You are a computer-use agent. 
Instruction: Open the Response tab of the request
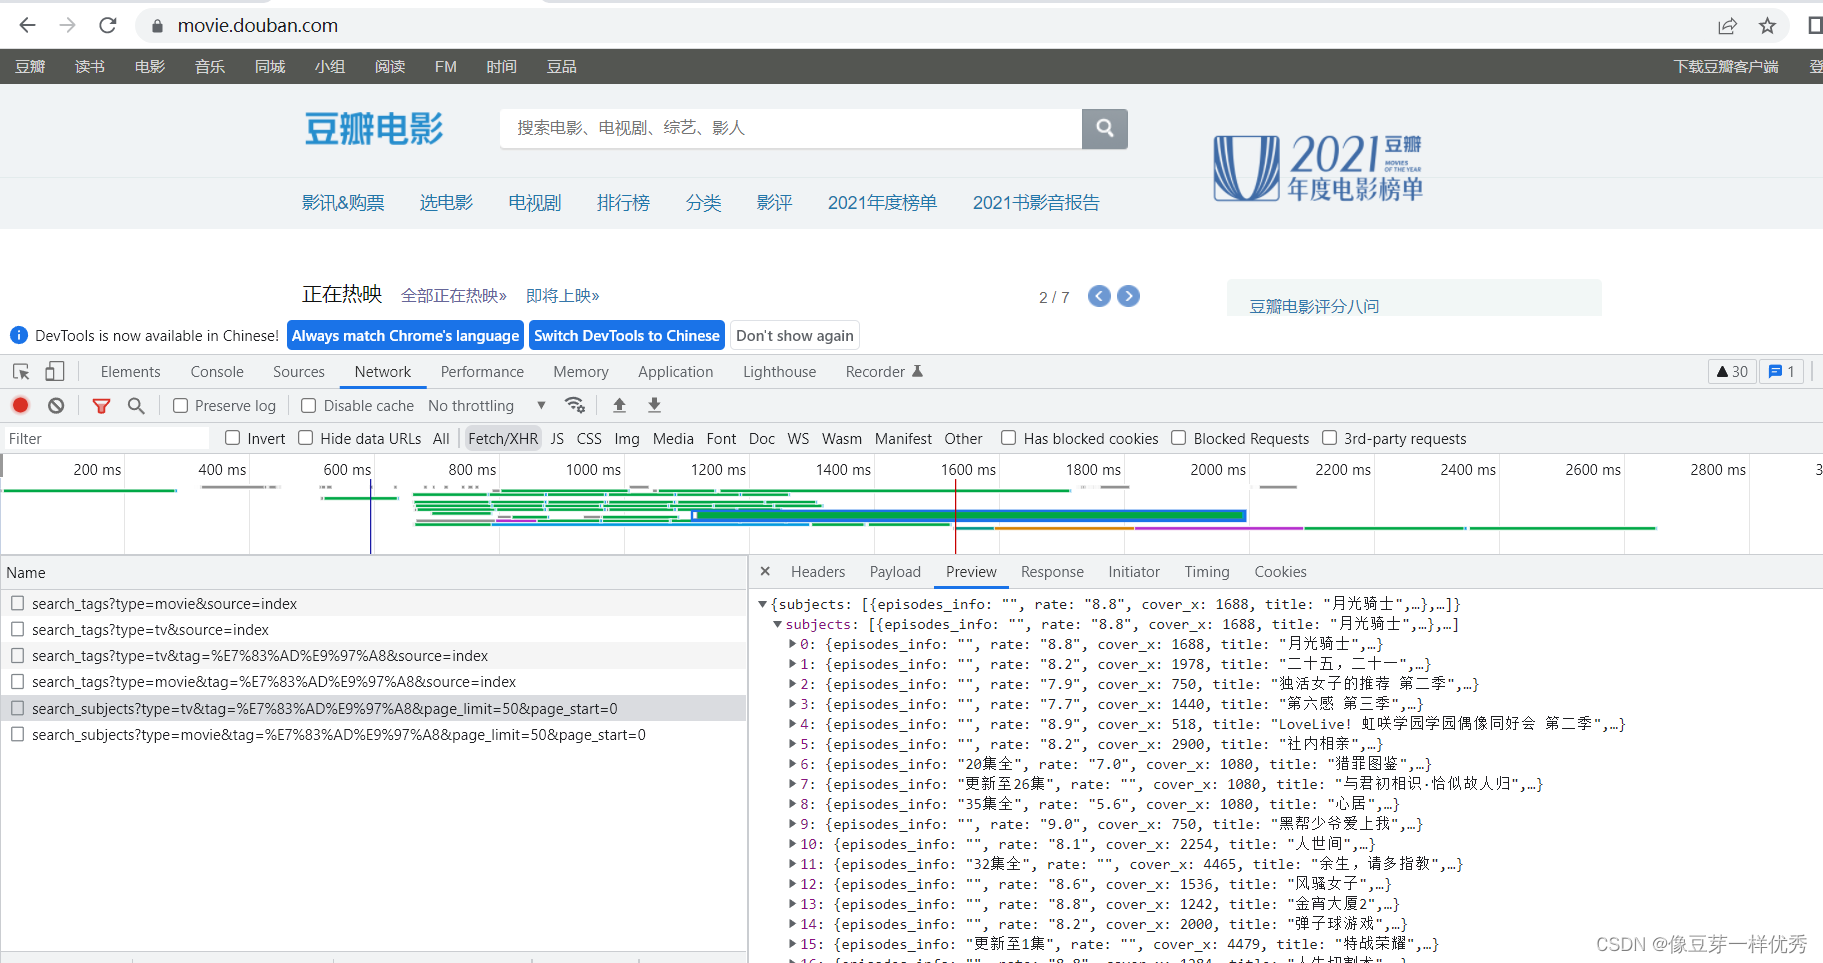pos(1052,572)
